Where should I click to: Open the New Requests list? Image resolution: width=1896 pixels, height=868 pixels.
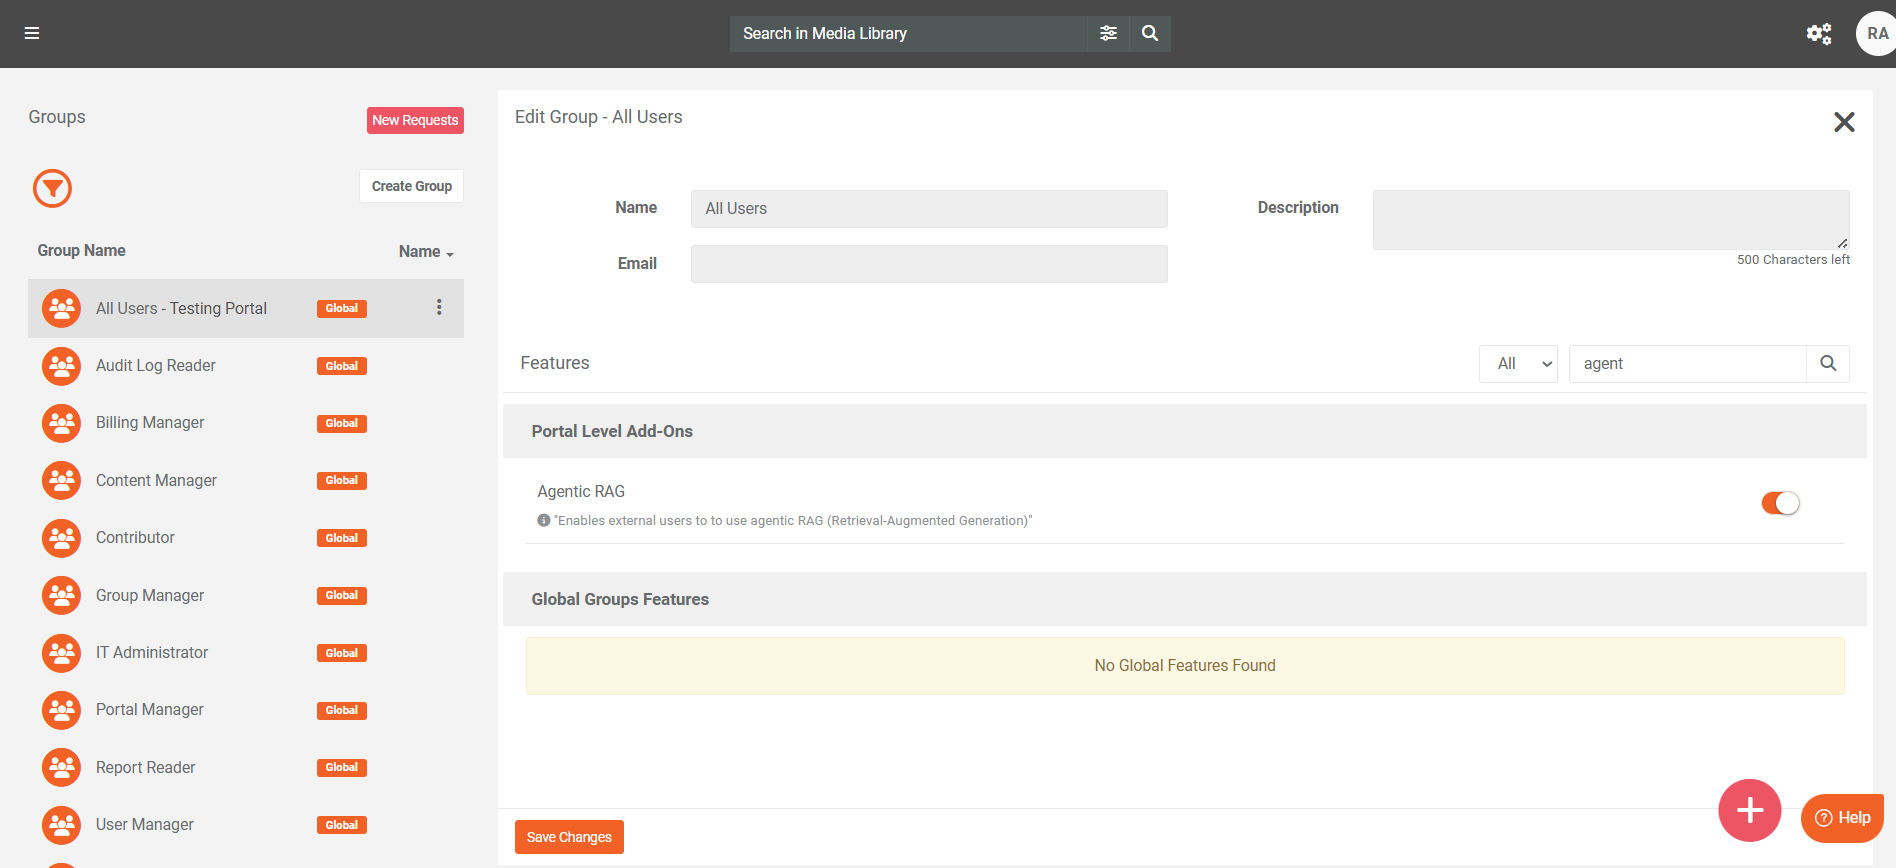pyautogui.click(x=415, y=120)
